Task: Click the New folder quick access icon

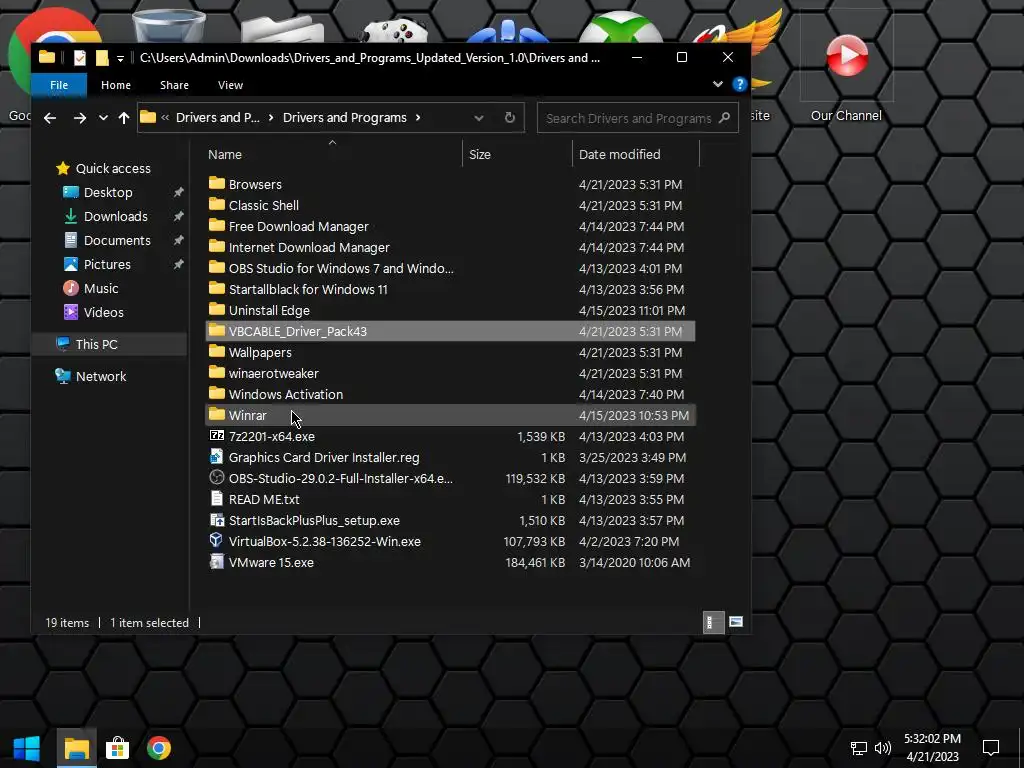Action: [x=102, y=57]
